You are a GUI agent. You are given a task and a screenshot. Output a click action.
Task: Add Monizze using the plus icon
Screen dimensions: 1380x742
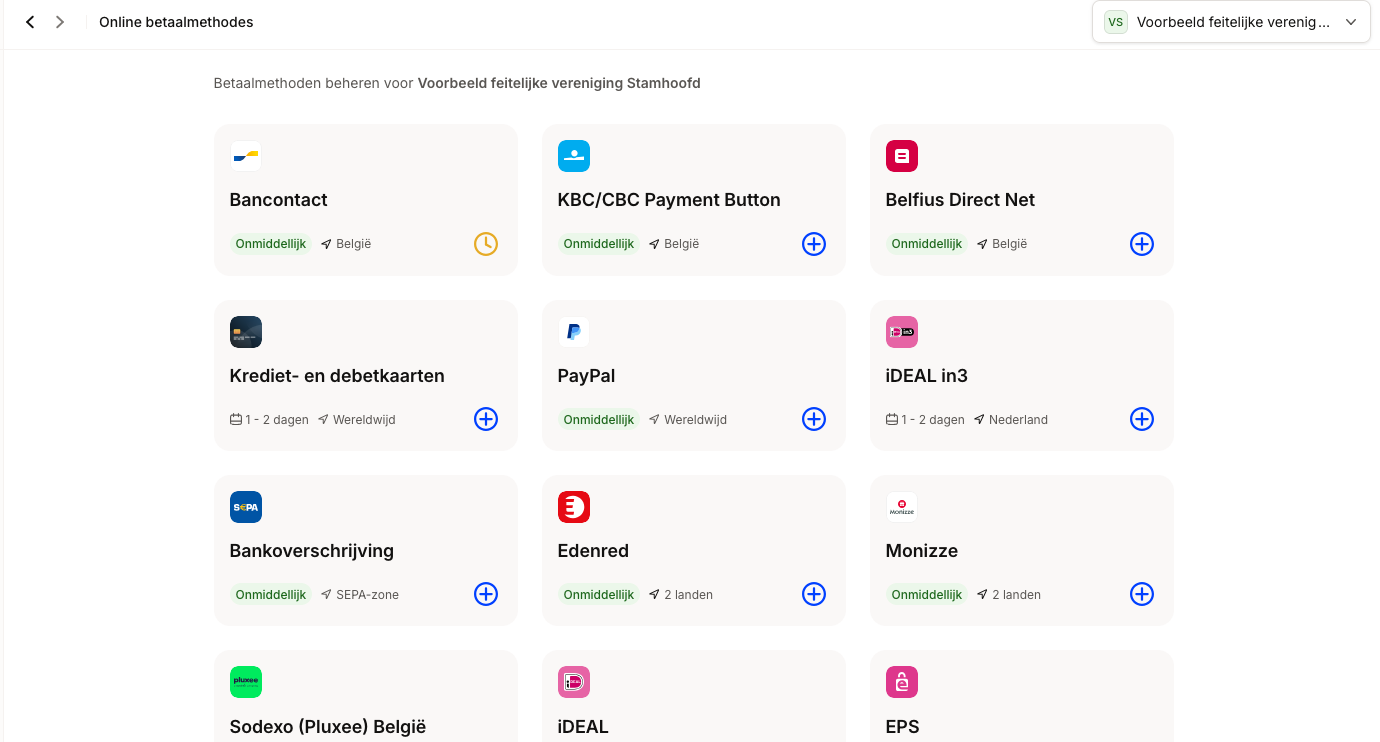pos(1142,594)
